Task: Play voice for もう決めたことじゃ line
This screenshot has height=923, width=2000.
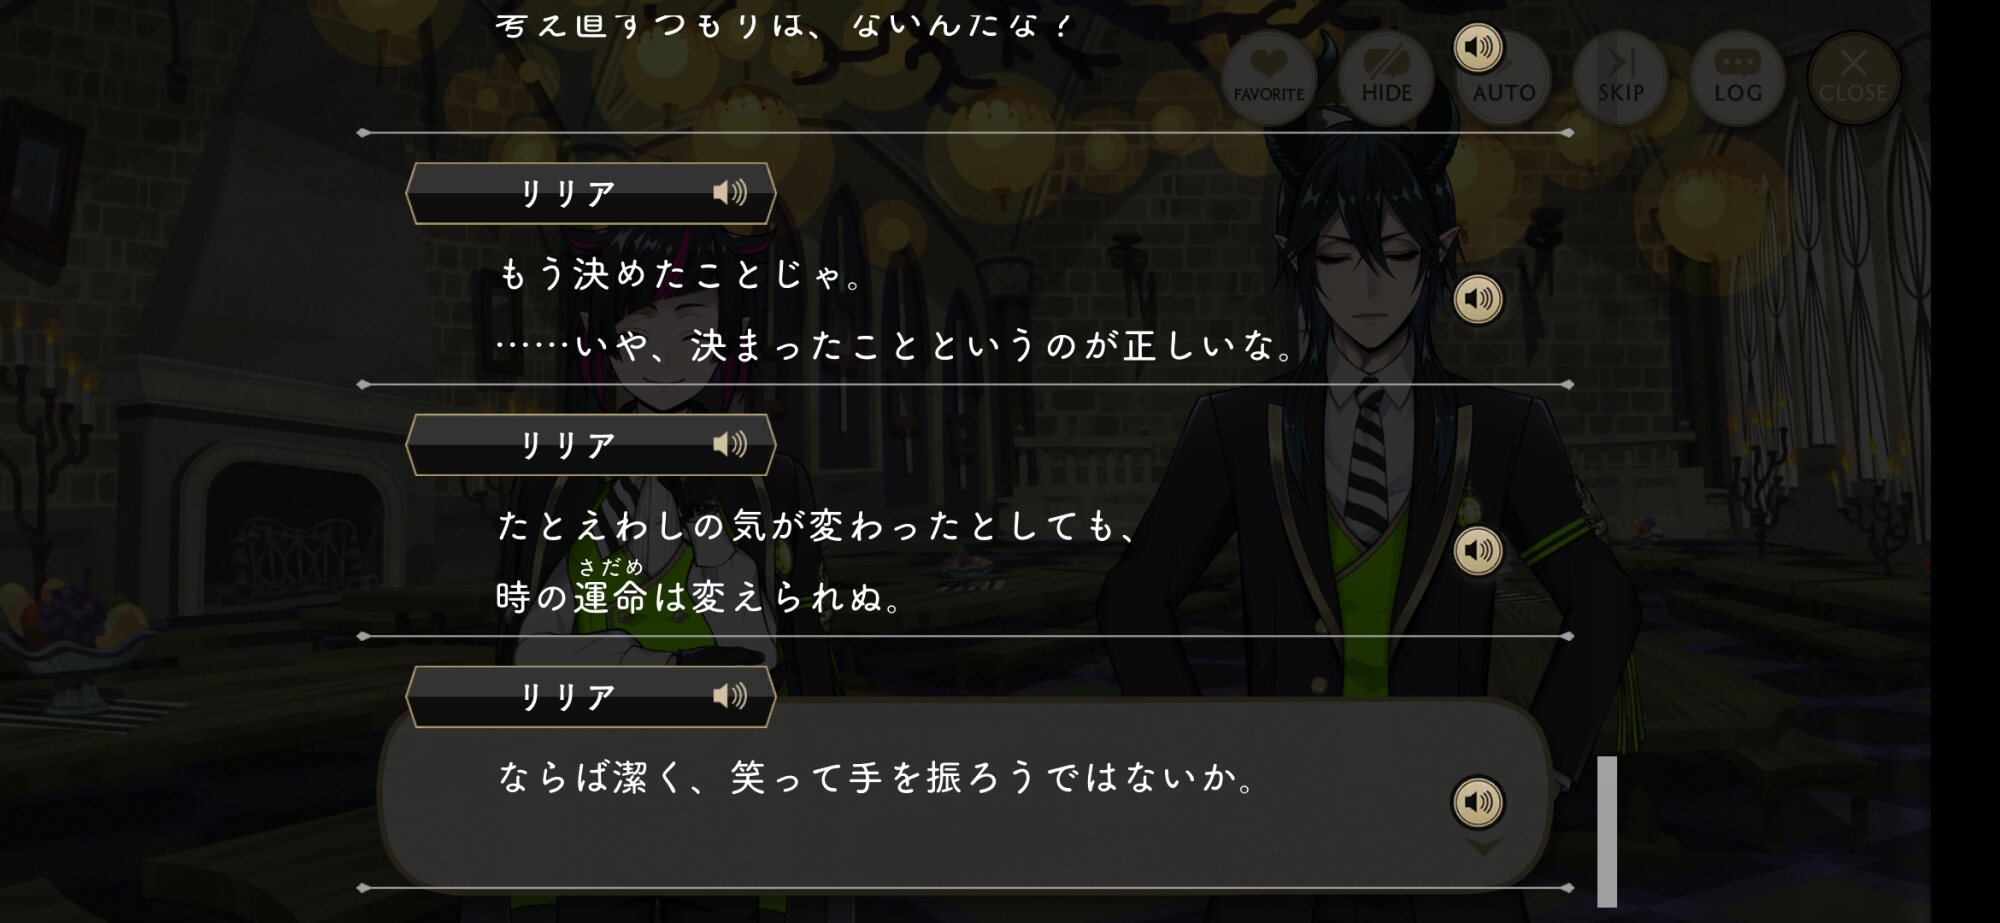Action: coord(1478,299)
